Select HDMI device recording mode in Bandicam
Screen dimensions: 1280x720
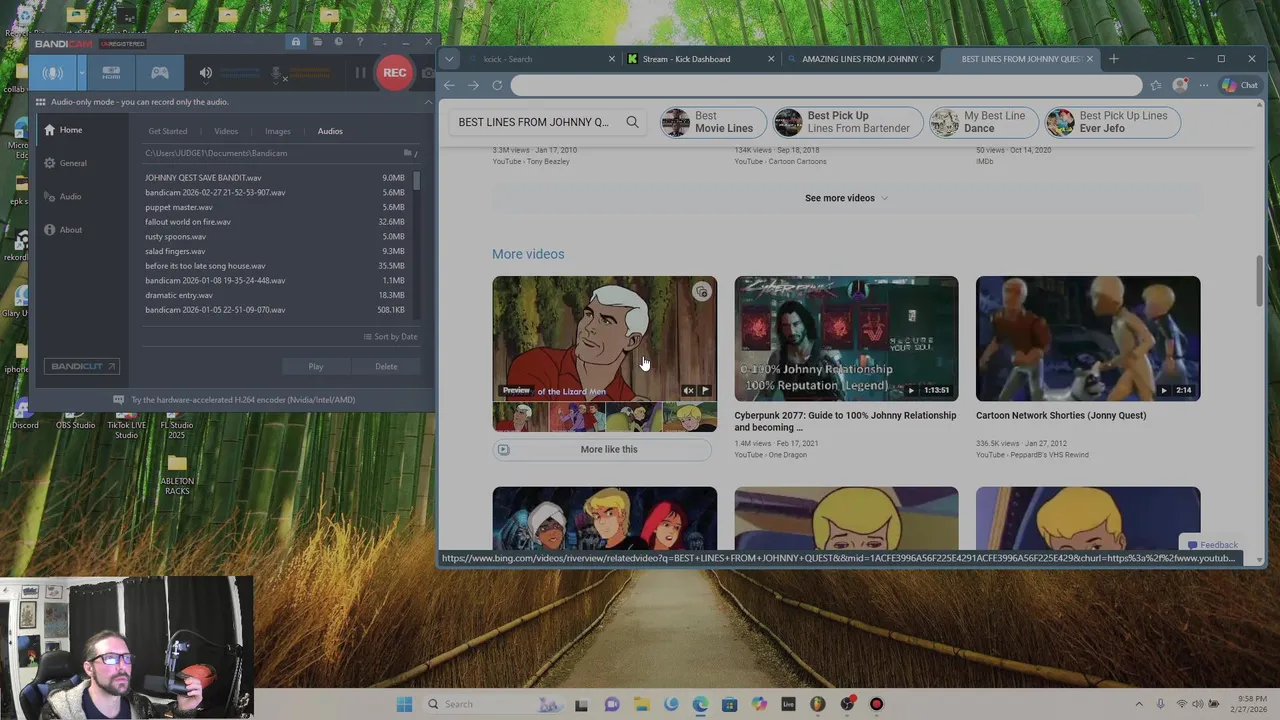111,72
